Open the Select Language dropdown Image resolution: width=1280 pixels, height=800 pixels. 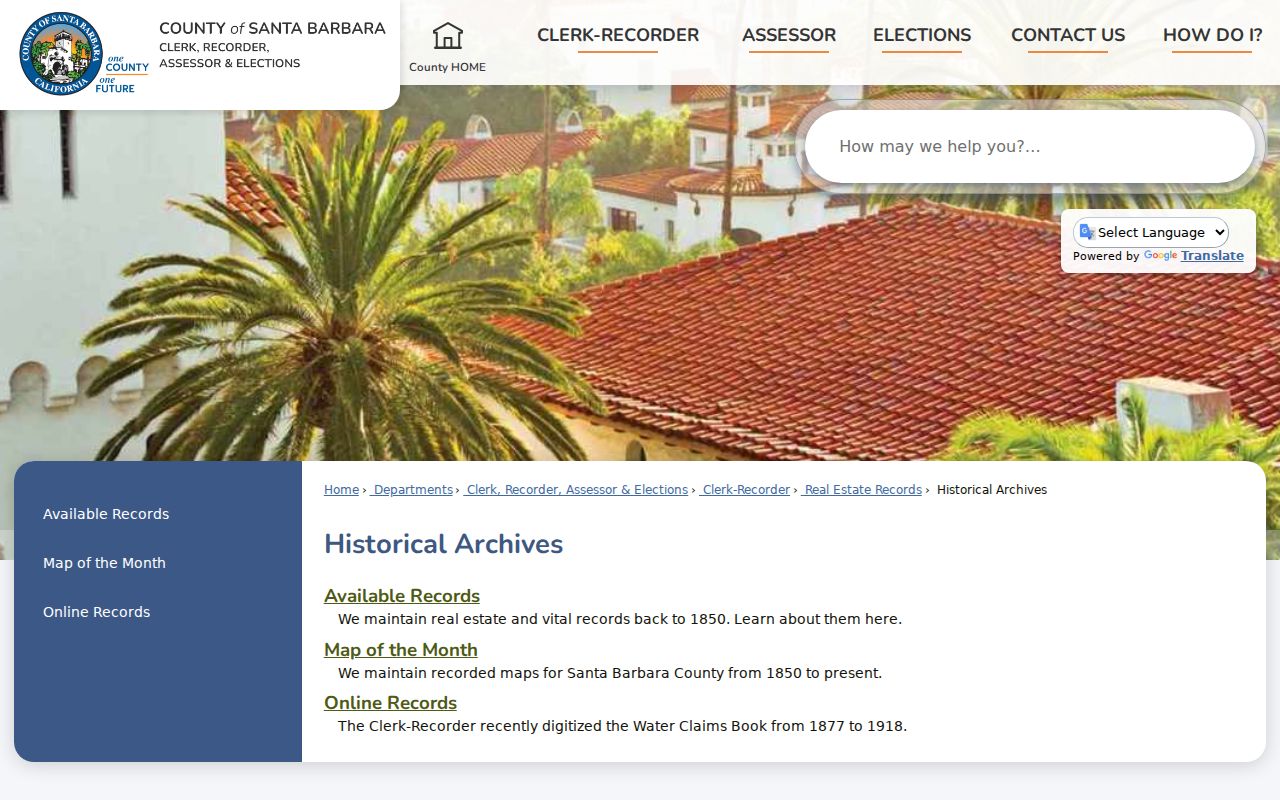[x=1151, y=232]
